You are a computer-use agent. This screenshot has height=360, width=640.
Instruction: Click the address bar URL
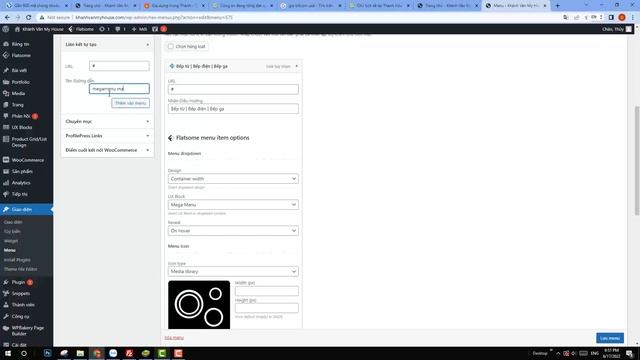pyautogui.click(x=154, y=18)
